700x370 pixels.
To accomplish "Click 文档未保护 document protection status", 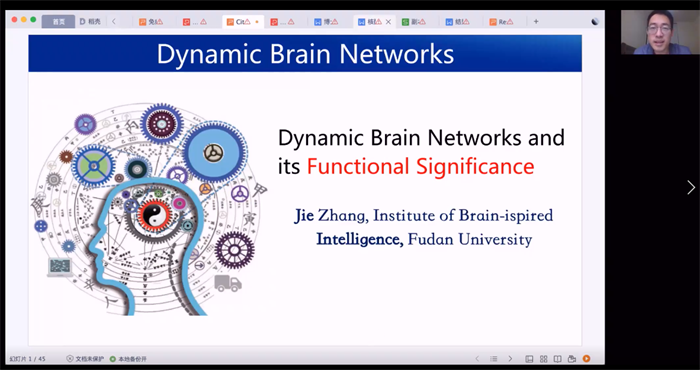I will click(85, 359).
